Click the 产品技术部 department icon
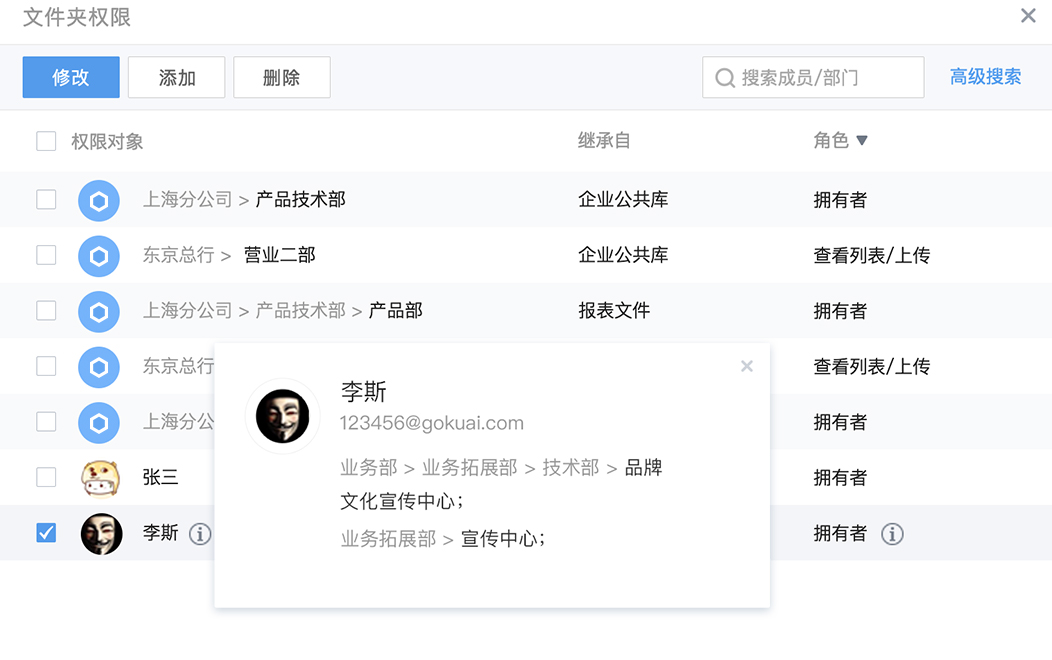1052x660 pixels. pos(99,200)
